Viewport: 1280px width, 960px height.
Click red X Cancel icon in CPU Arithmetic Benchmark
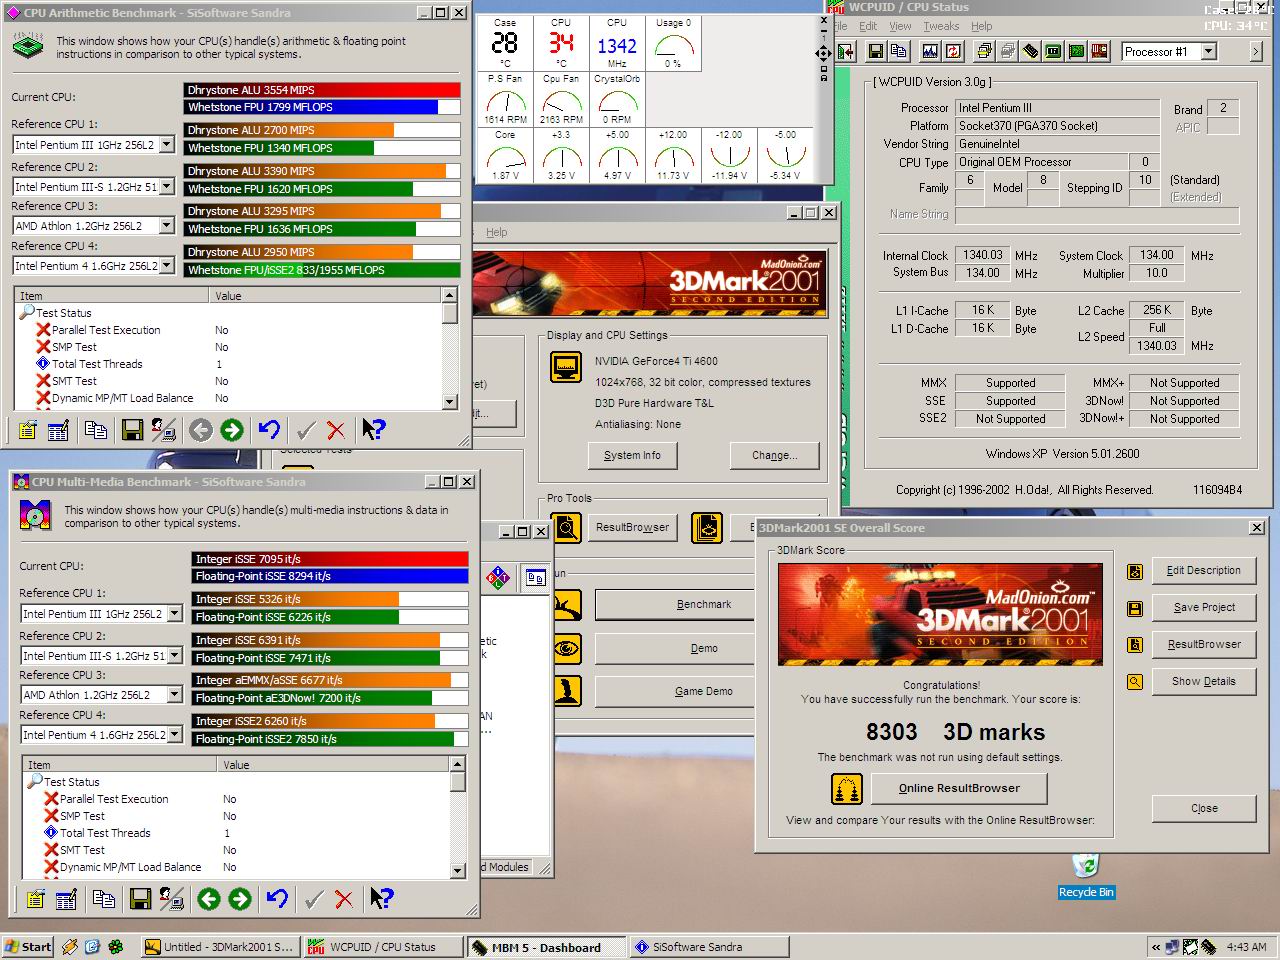[x=336, y=430]
